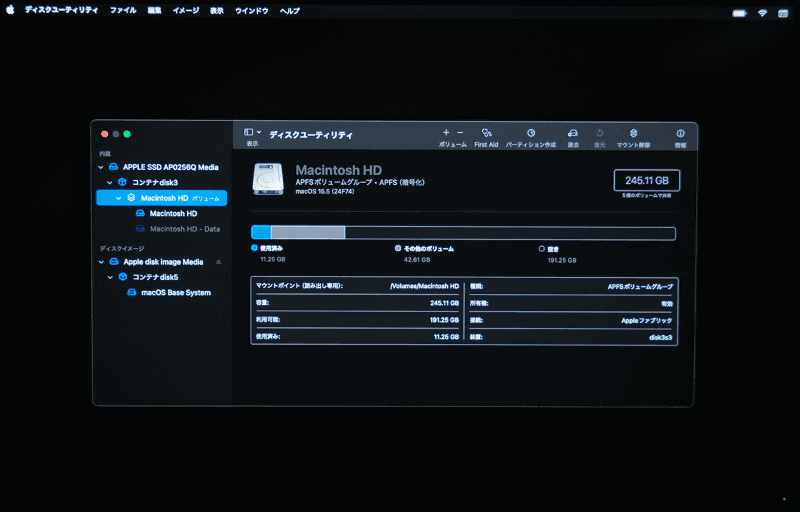Click the Appleファブリック connection value

(x=646, y=320)
